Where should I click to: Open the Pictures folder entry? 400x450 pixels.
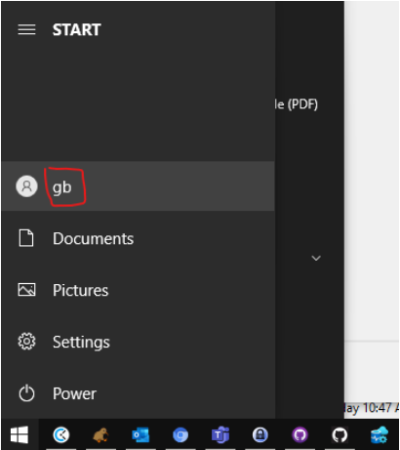[138, 290]
